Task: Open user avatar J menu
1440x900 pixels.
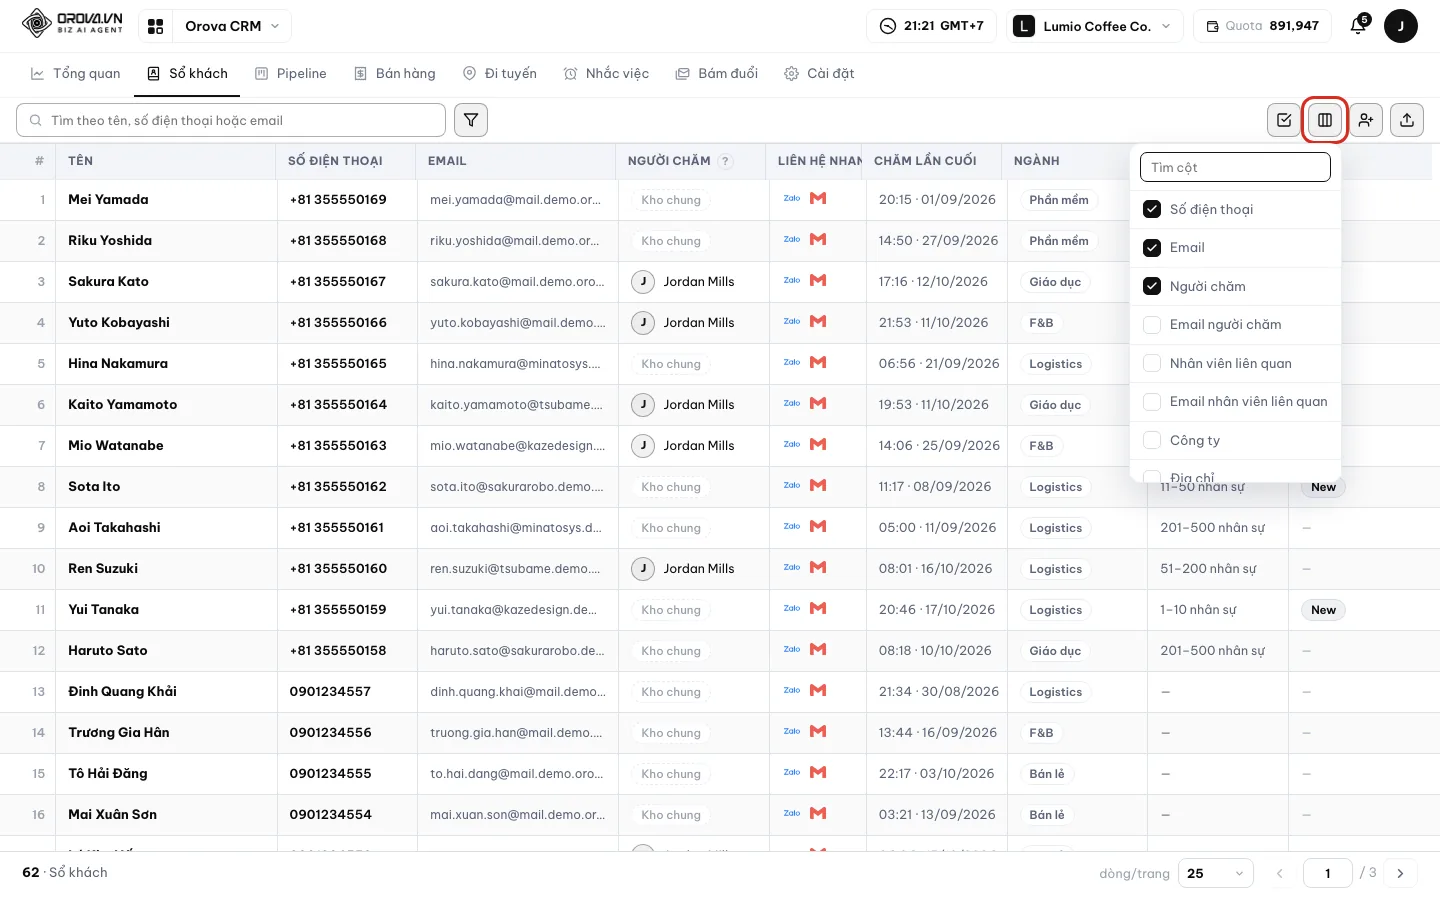Action: (1401, 26)
